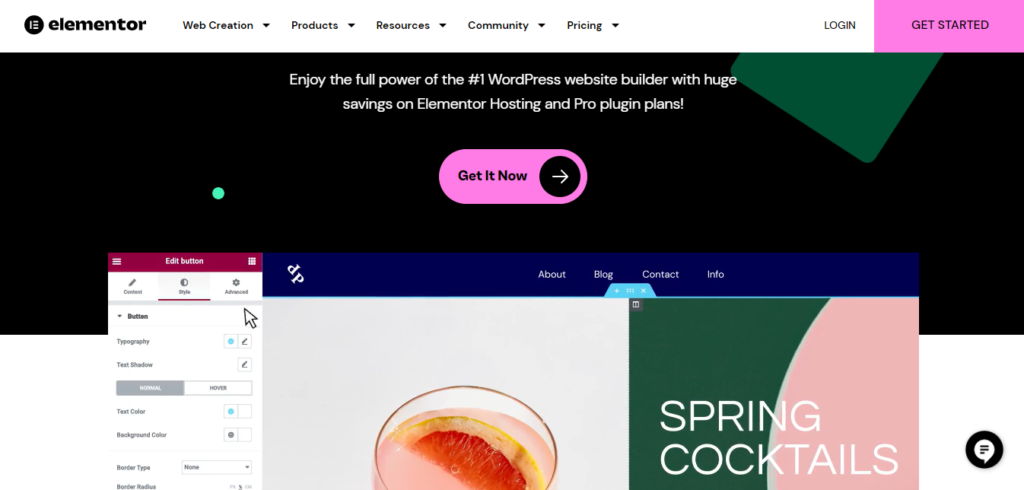Open the Border Type dropdown
1024x490 pixels.
216,467
